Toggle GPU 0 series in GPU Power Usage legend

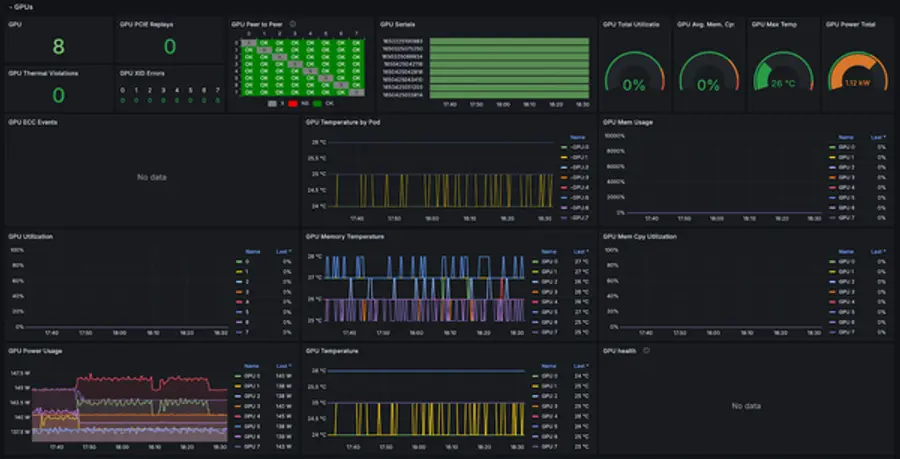248,376
